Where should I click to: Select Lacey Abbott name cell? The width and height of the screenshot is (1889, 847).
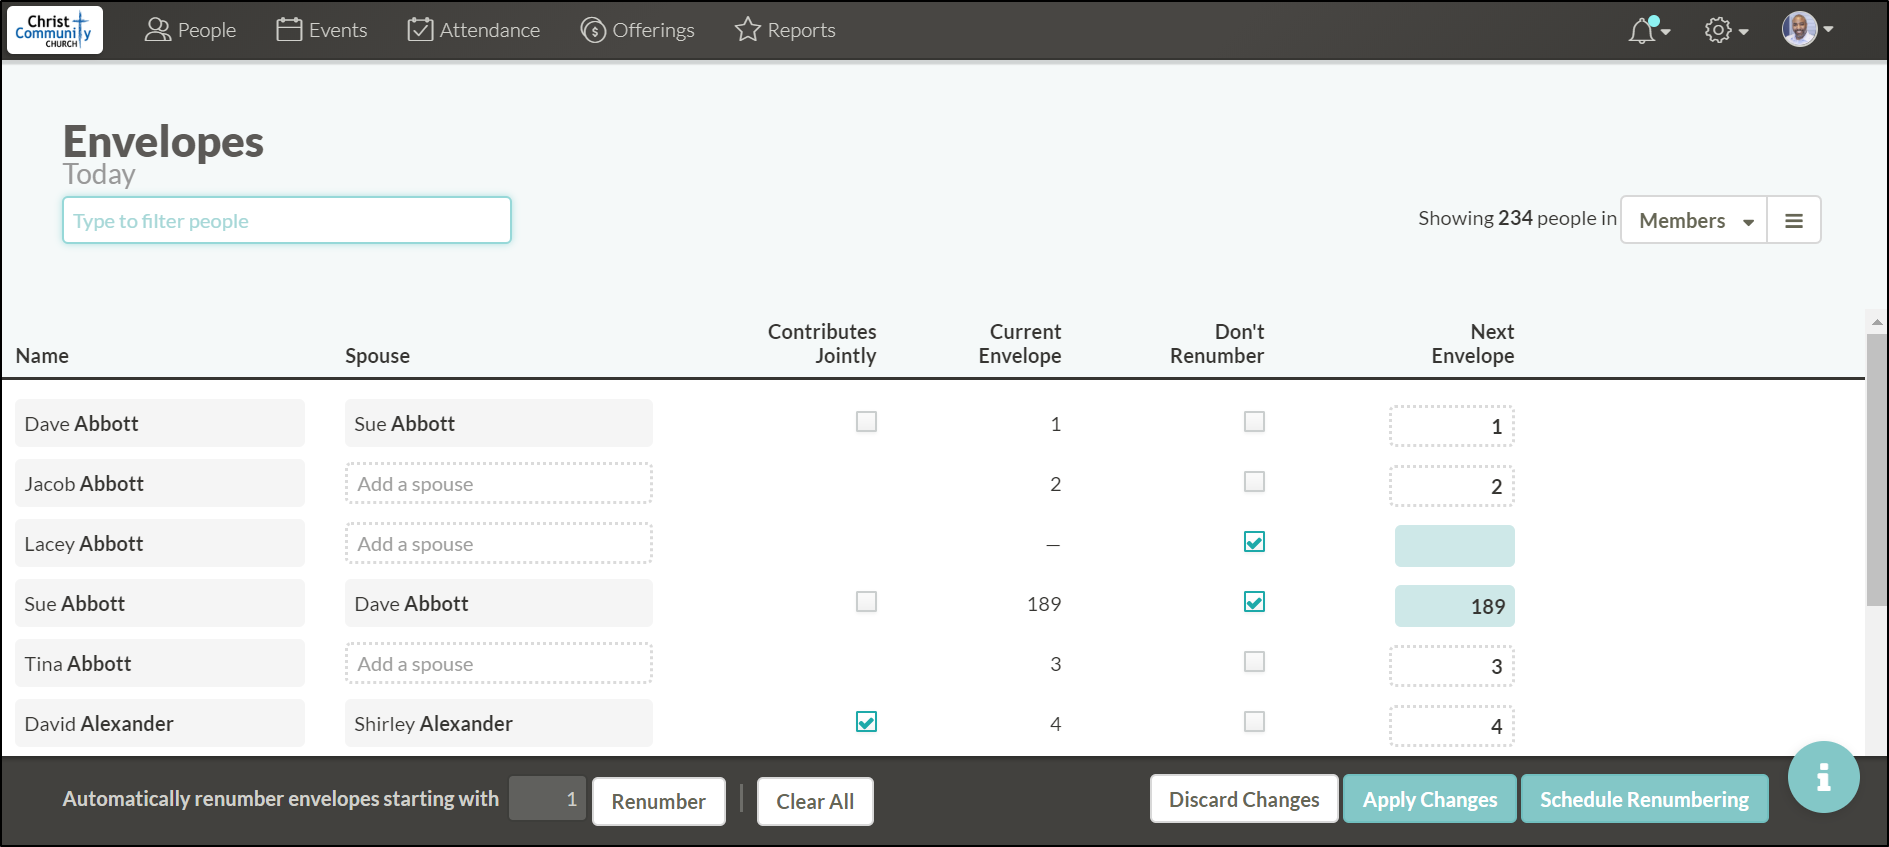[160, 543]
